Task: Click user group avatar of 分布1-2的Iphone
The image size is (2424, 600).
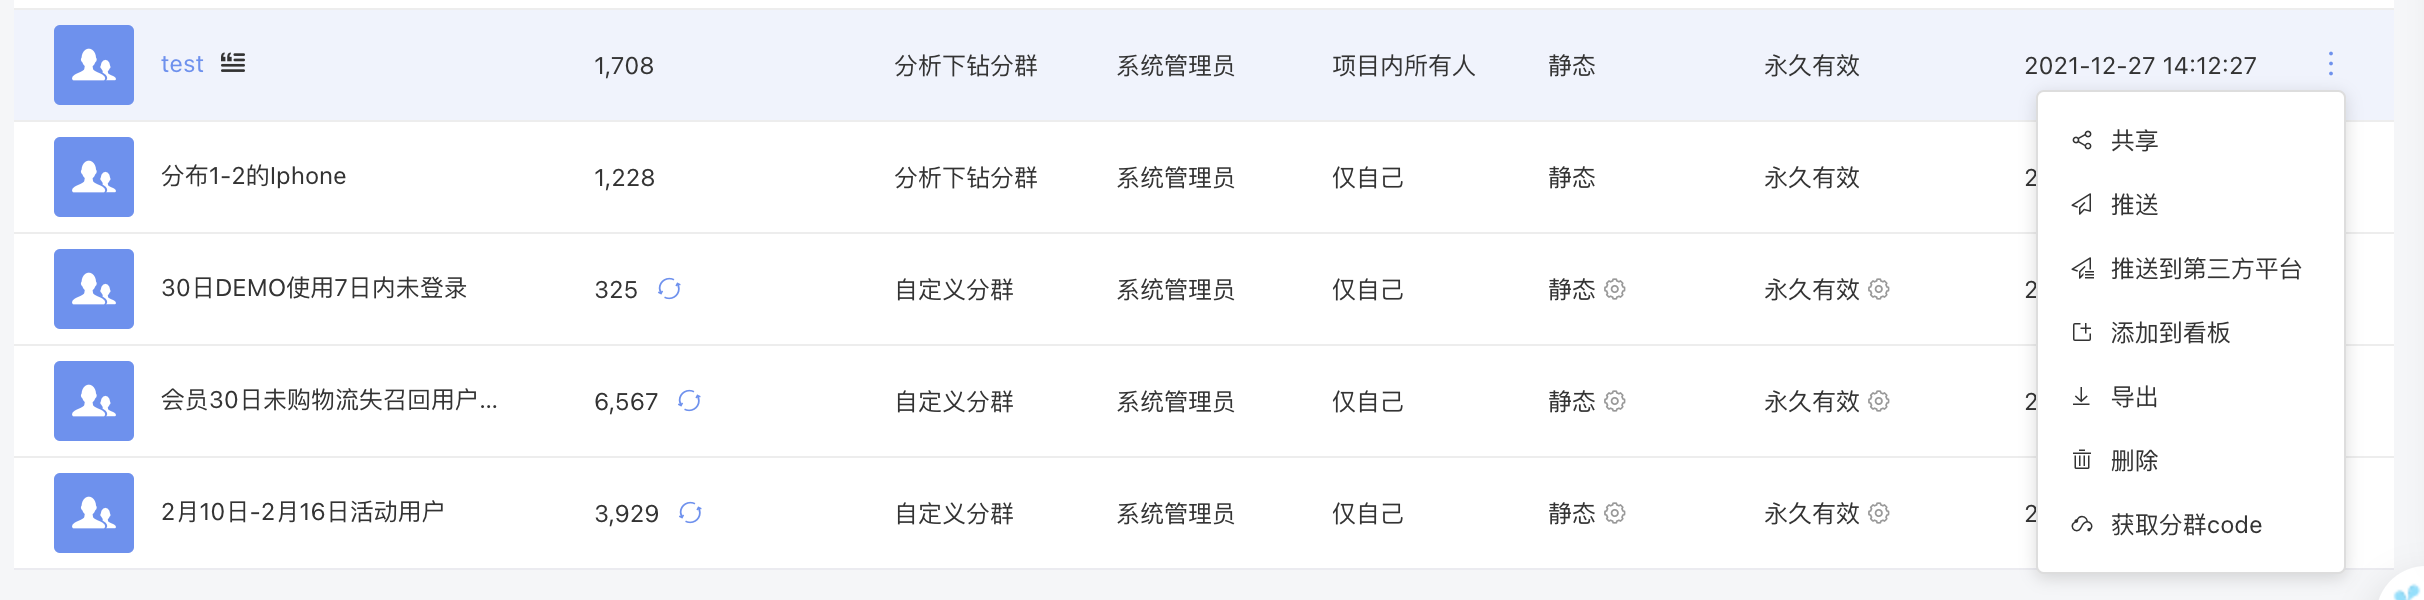Action: coord(94,177)
